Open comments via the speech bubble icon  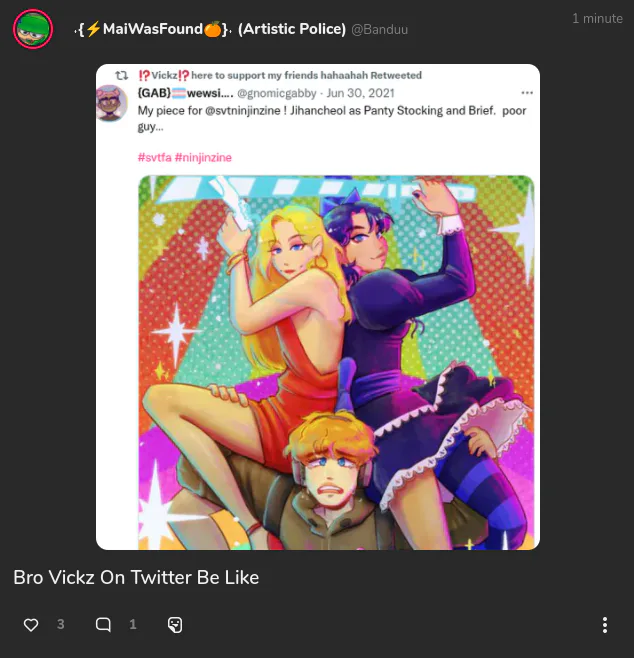click(103, 625)
